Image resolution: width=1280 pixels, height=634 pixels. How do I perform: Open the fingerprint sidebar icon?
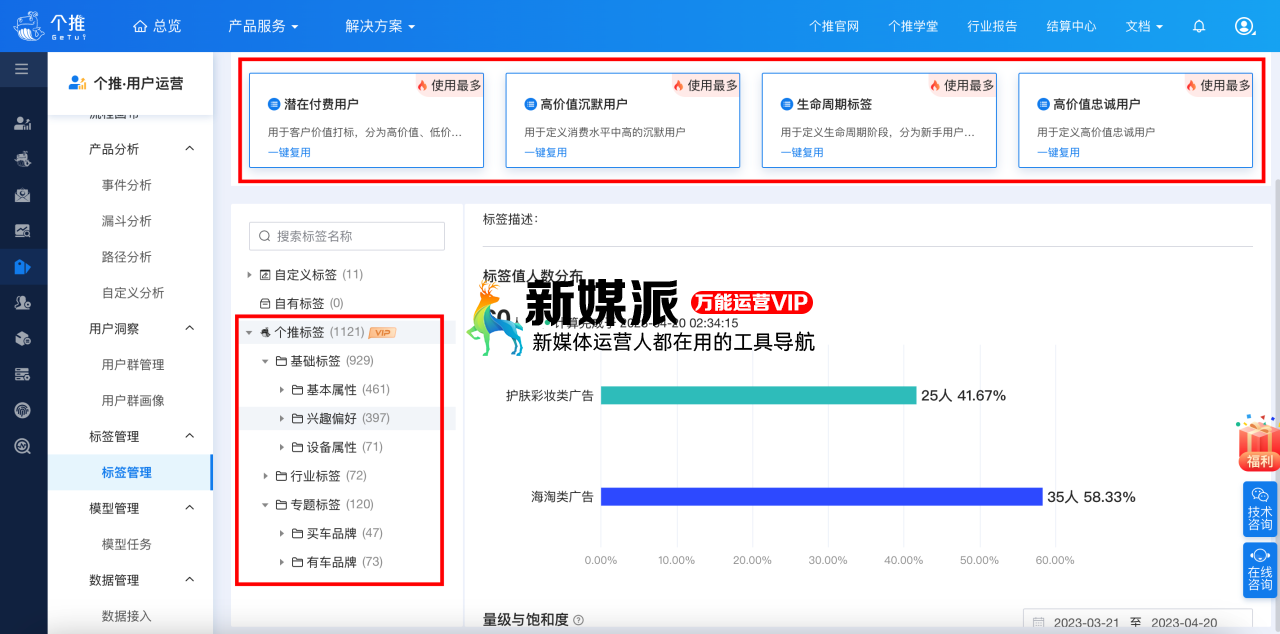click(x=22, y=410)
